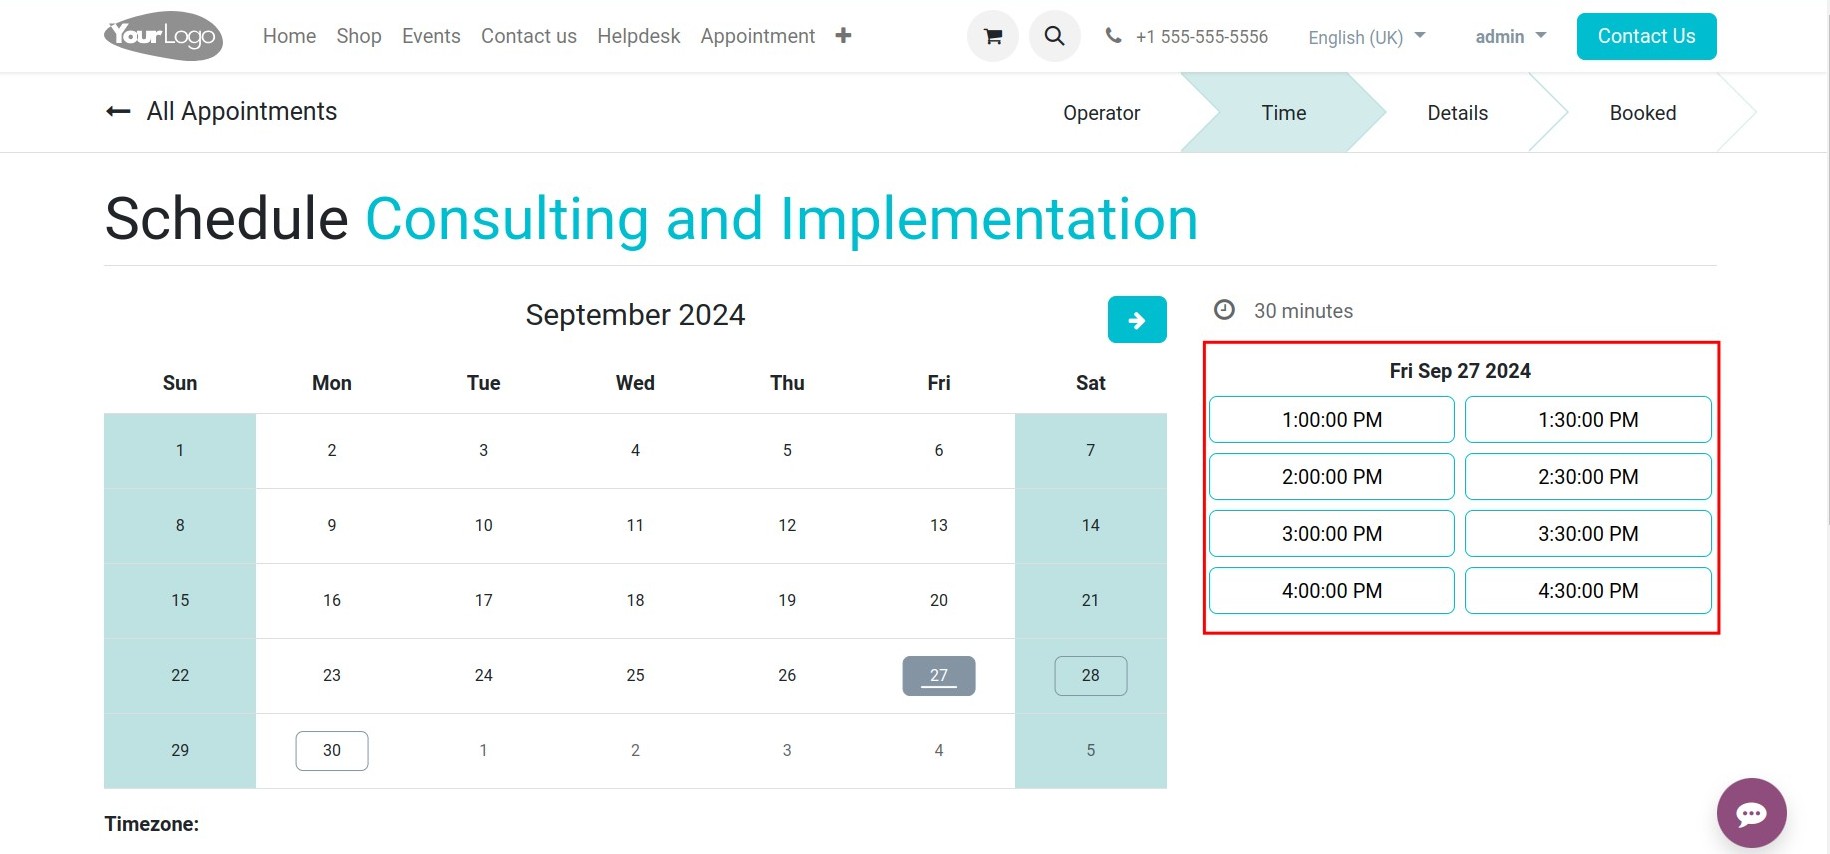Click the 'Timezone:' label
The height and width of the screenshot is (854, 1830).
[x=152, y=824]
